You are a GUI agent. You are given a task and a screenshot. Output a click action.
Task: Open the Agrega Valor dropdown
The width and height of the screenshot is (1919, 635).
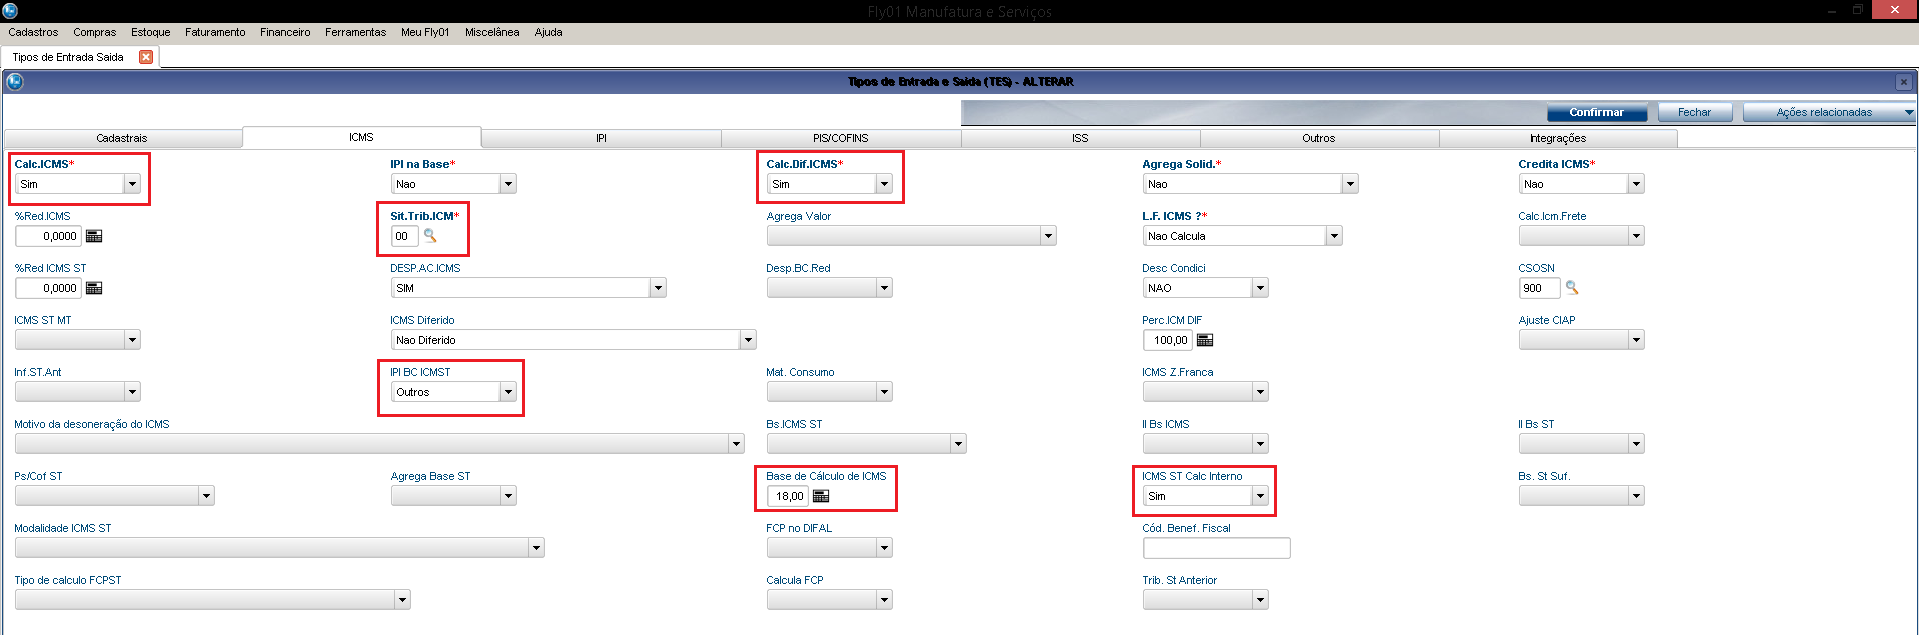coord(1048,236)
